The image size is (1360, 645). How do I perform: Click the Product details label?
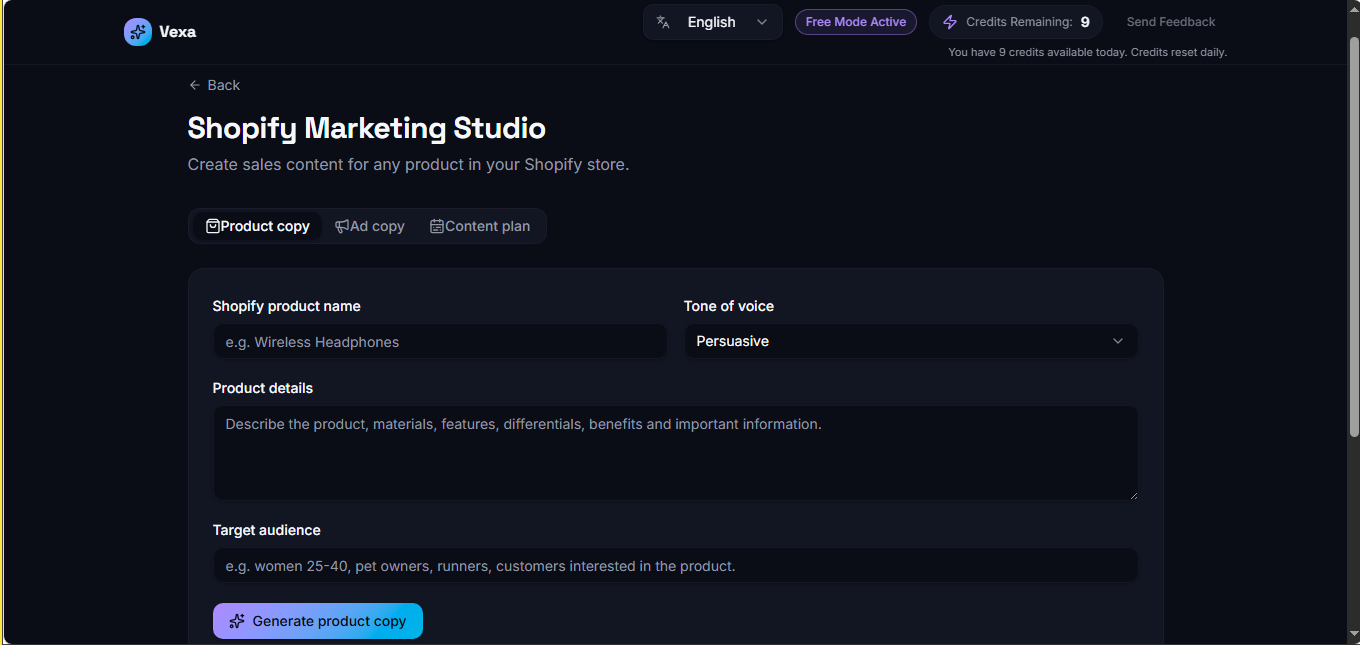click(263, 388)
